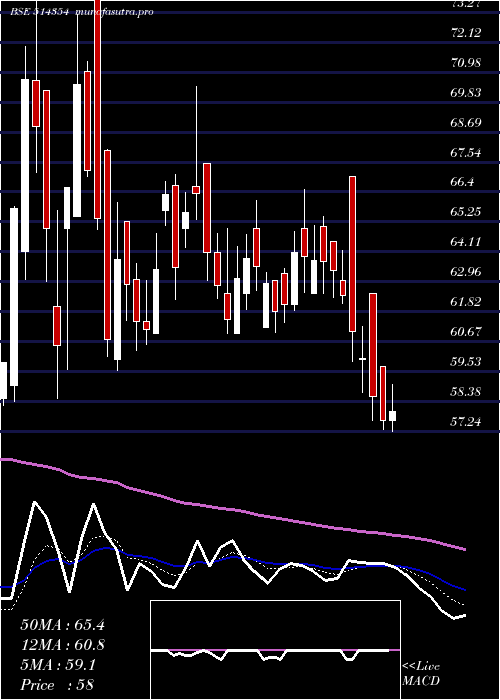Click the 12MA : 60.8 reading
The image size is (500, 700).
[x=62, y=645]
